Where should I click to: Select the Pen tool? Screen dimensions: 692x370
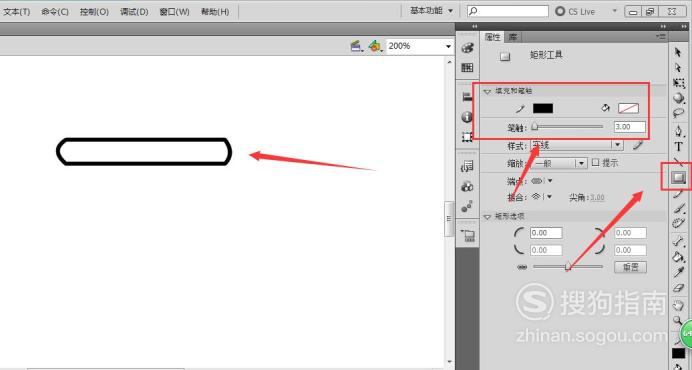coord(678,131)
